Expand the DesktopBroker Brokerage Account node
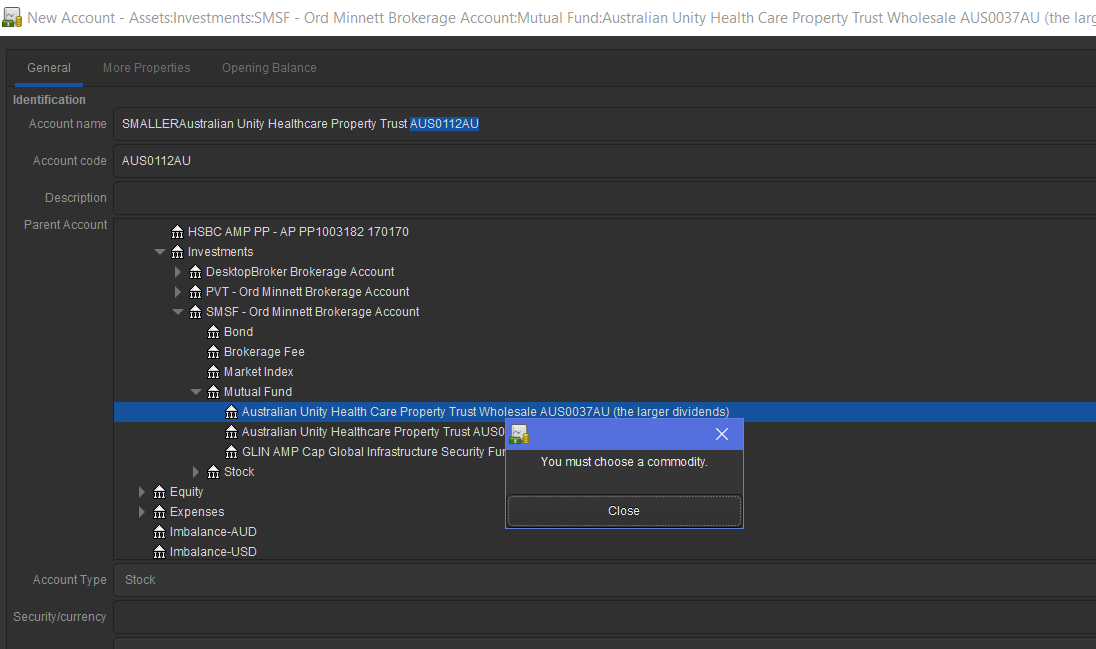The width and height of the screenshot is (1096, 649). point(178,272)
